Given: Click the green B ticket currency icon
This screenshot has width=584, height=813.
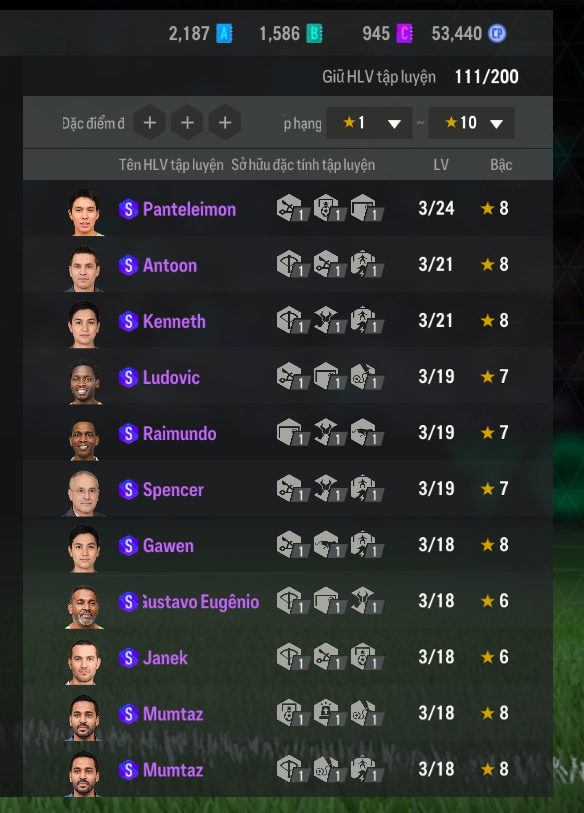Looking at the screenshot, I should pos(314,34).
